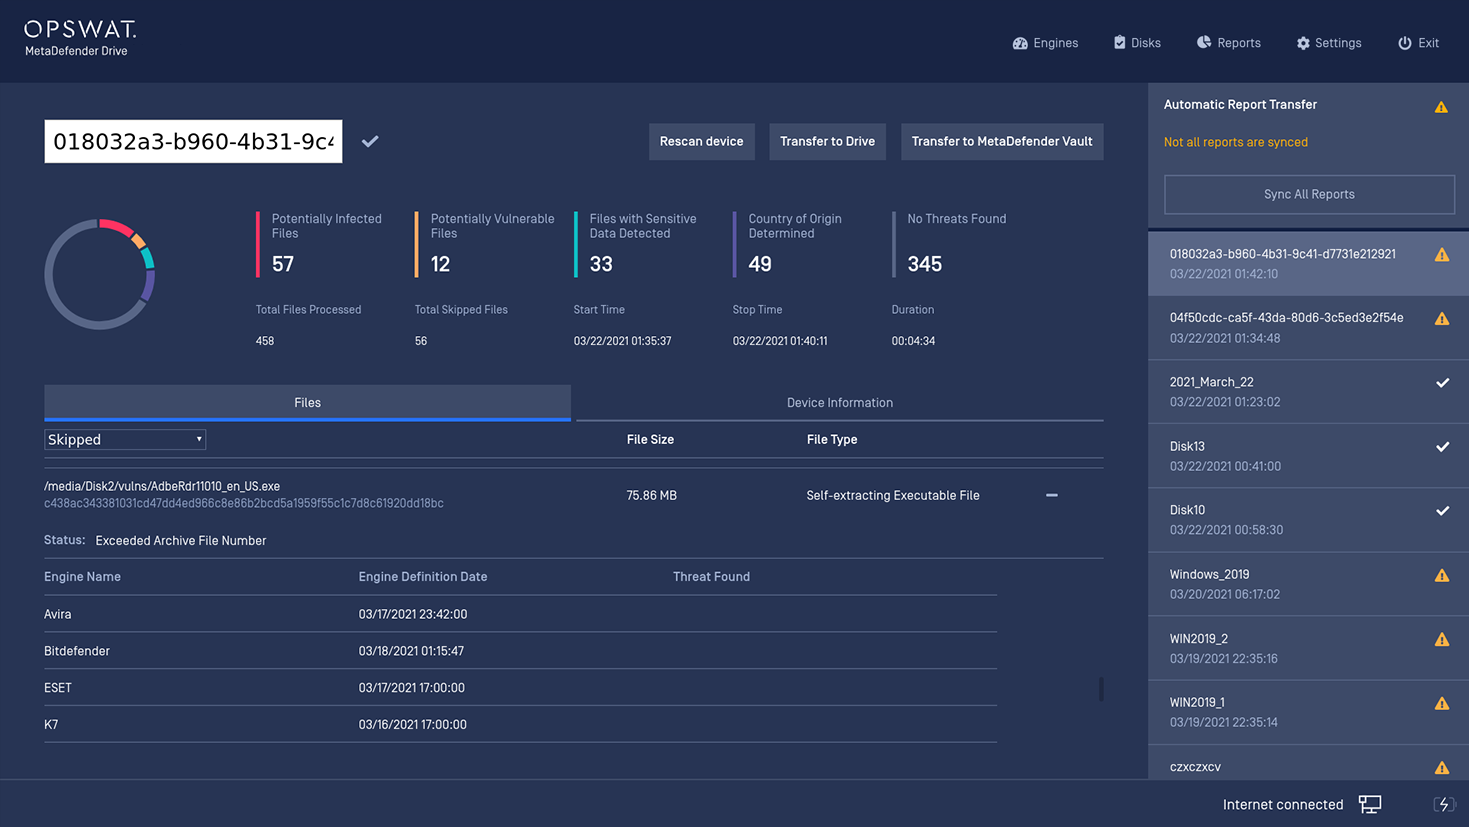
Task: Click the file SHA hash text
Action: [244, 503]
